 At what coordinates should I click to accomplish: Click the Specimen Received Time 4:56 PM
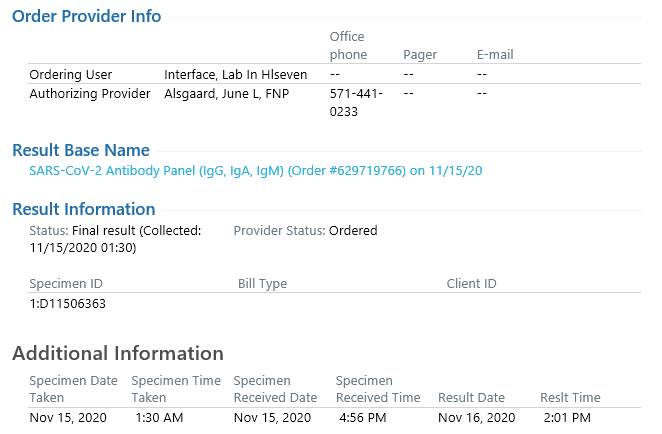[363, 418]
